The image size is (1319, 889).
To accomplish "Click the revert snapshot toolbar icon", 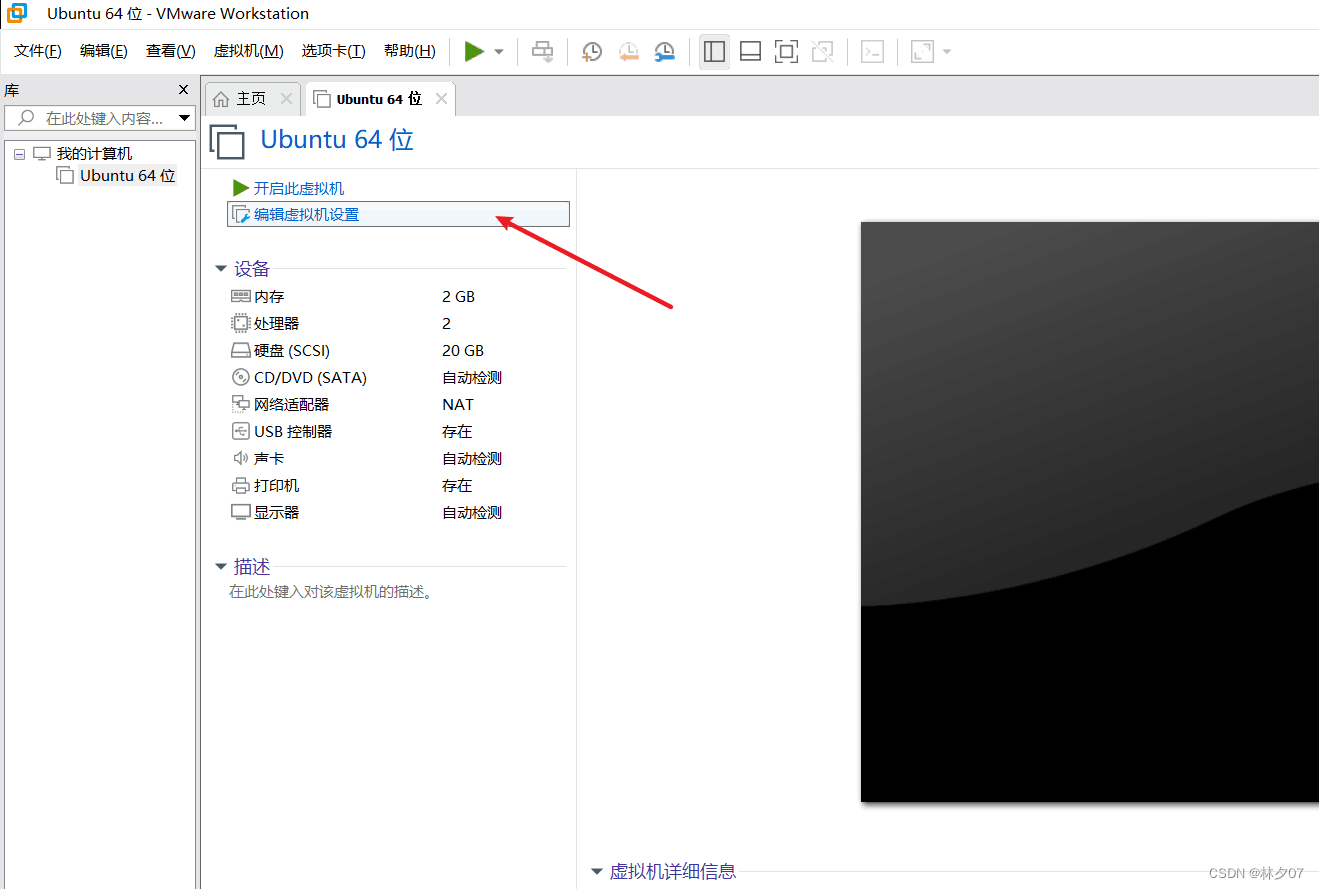I will click(628, 51).
